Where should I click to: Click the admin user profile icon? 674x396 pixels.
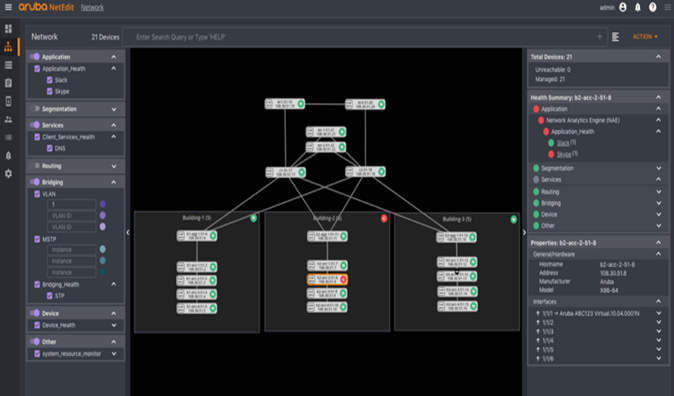tap(623, 7)
